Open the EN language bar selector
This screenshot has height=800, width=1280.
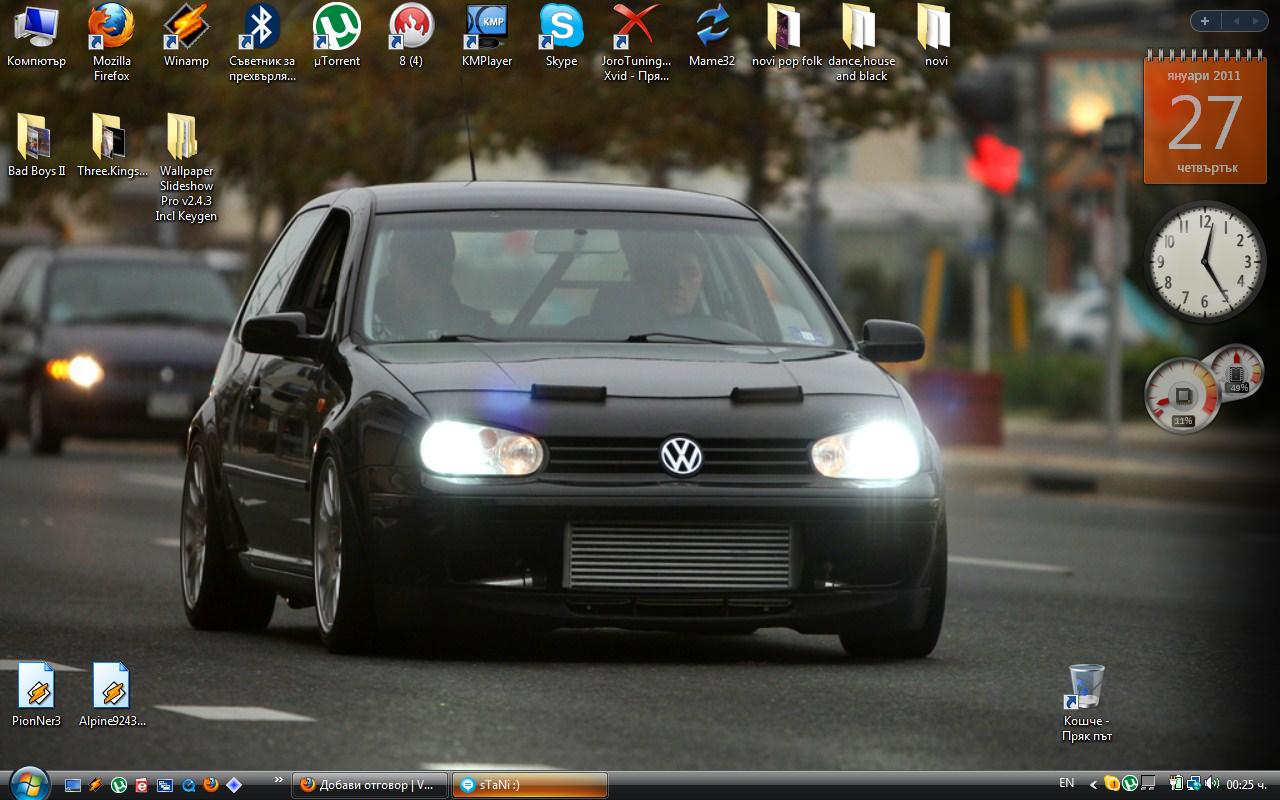click(1067, 784)
